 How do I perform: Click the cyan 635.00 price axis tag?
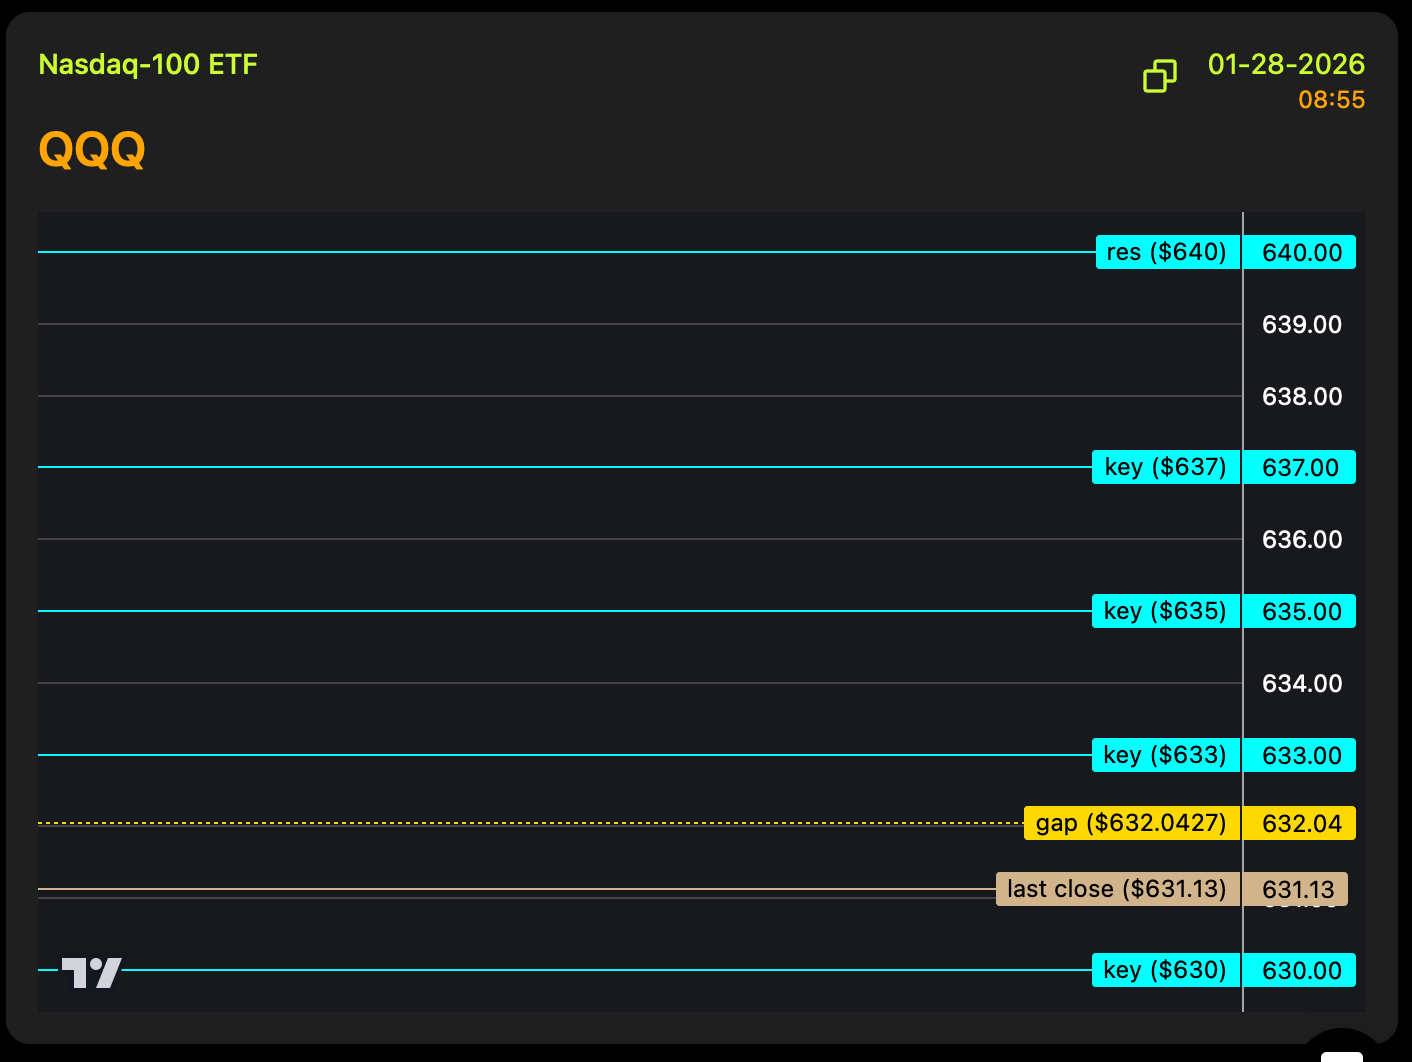1300,611
